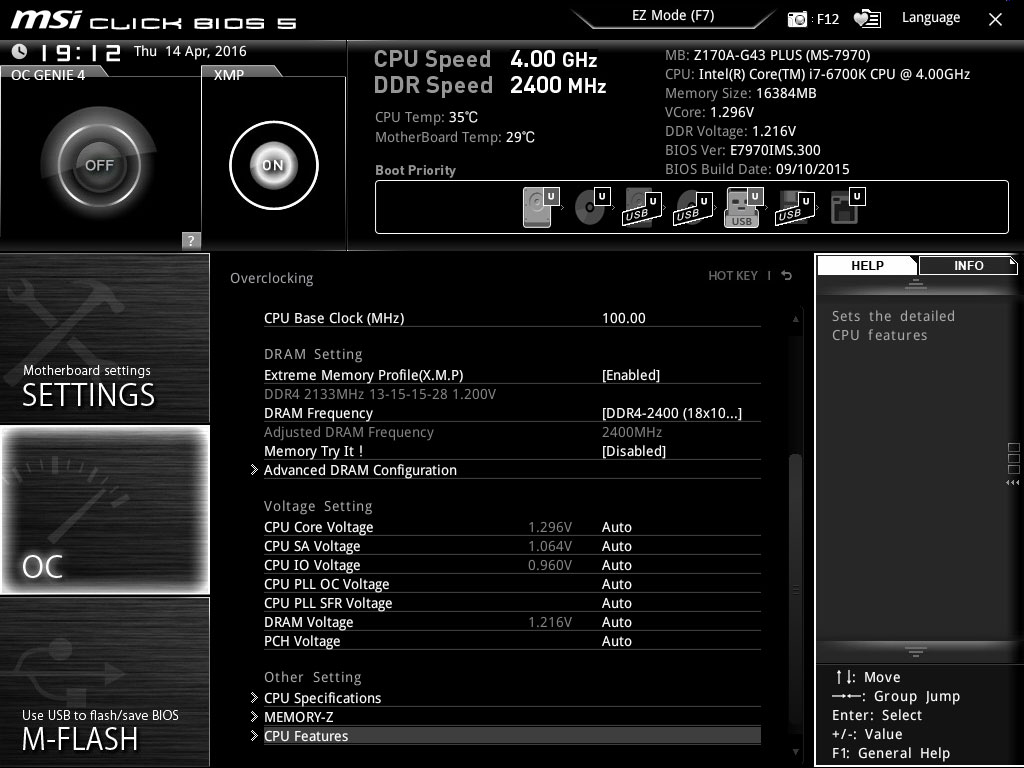Click the Adjusted DRAM Frequency 2400MHz value

click(x=632, y=432)
